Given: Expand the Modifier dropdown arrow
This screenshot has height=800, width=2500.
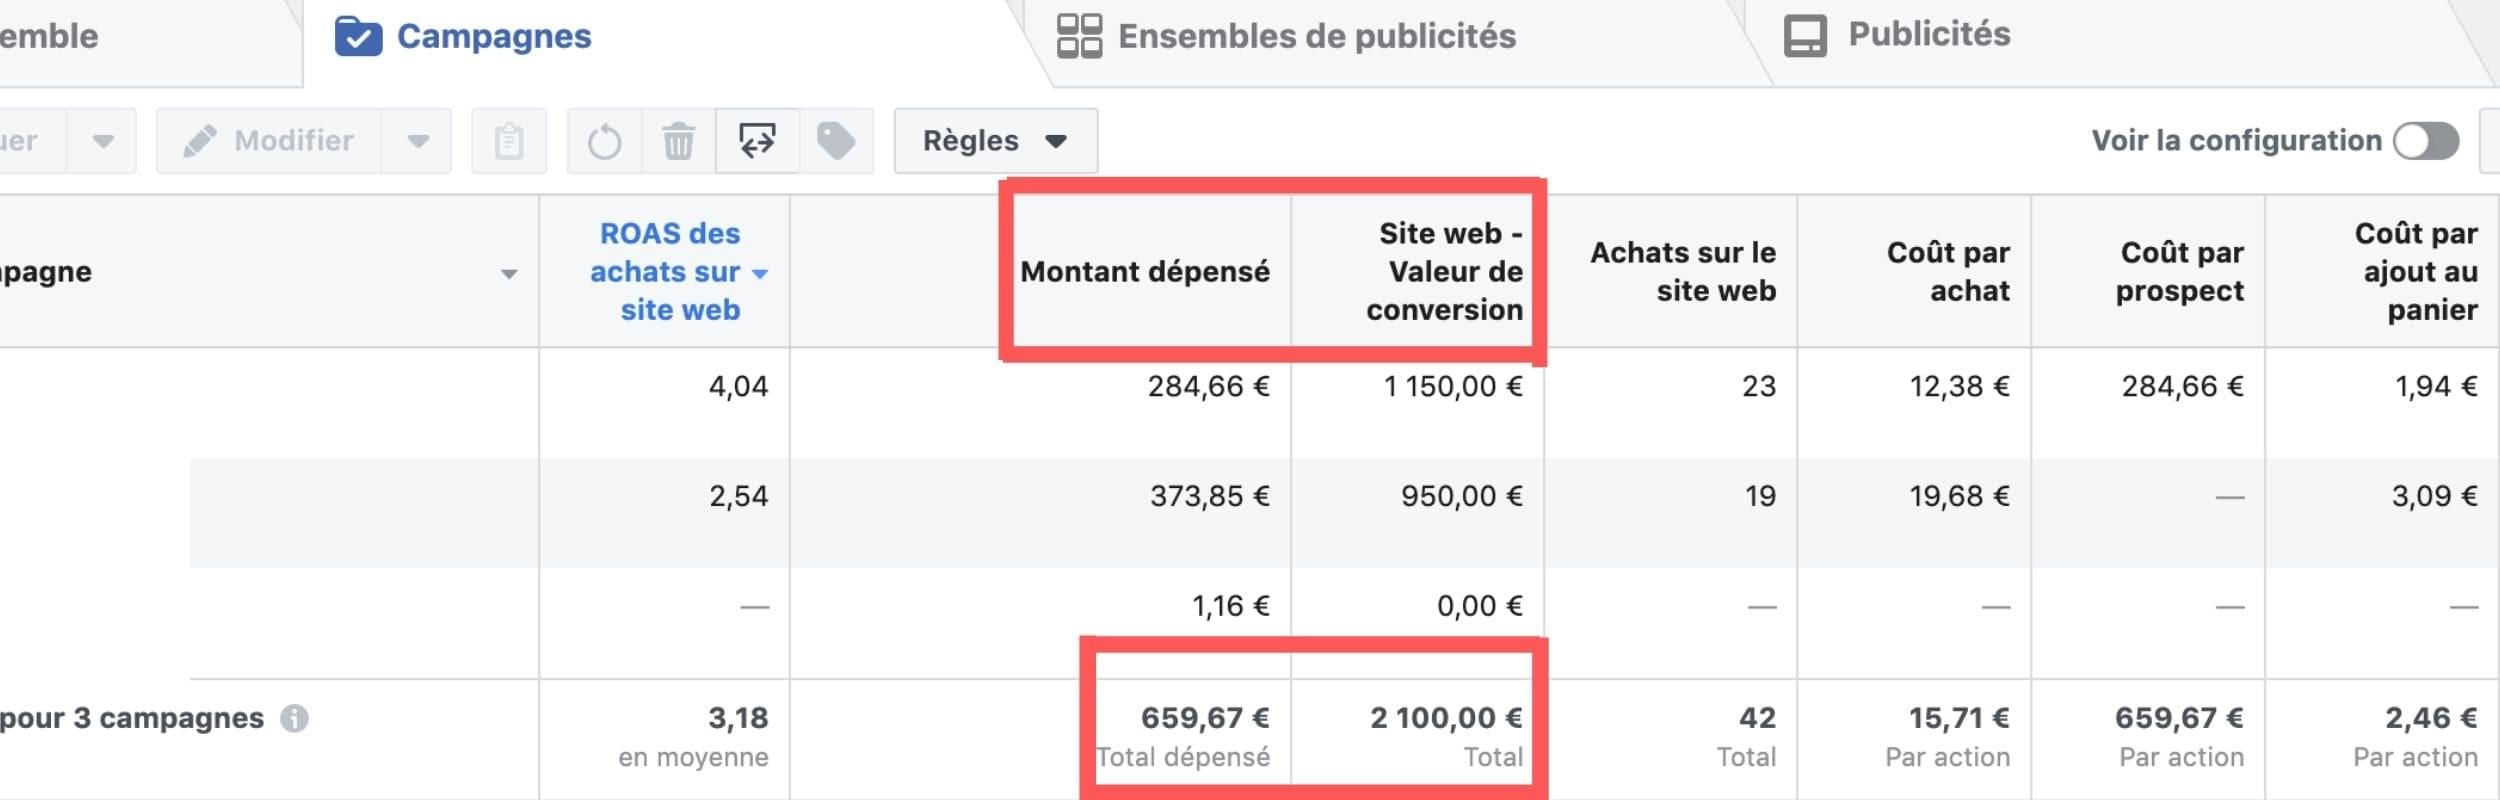Looking at the screenshot, I should pos(418,141).
